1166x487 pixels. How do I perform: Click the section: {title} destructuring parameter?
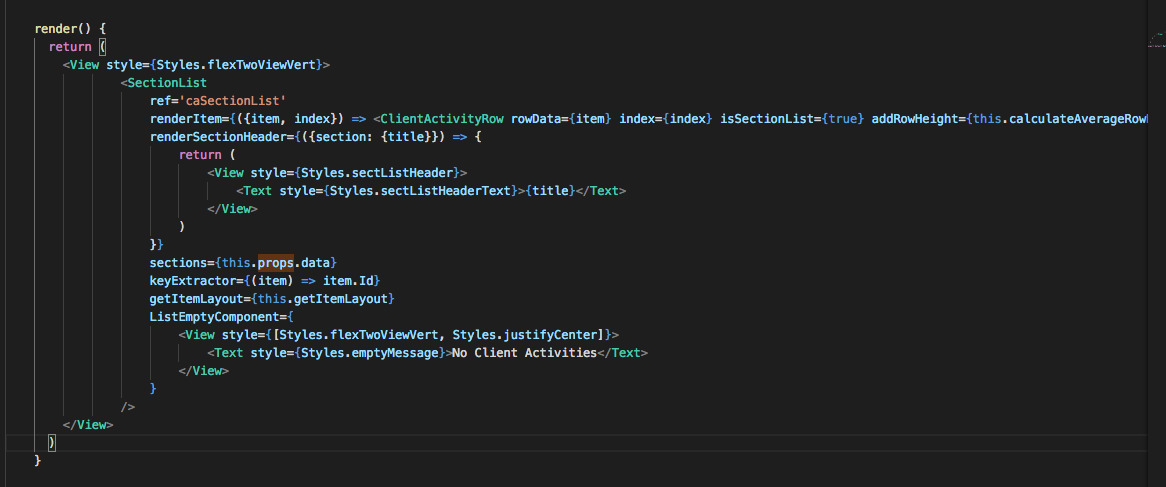[x=373, y=137]
